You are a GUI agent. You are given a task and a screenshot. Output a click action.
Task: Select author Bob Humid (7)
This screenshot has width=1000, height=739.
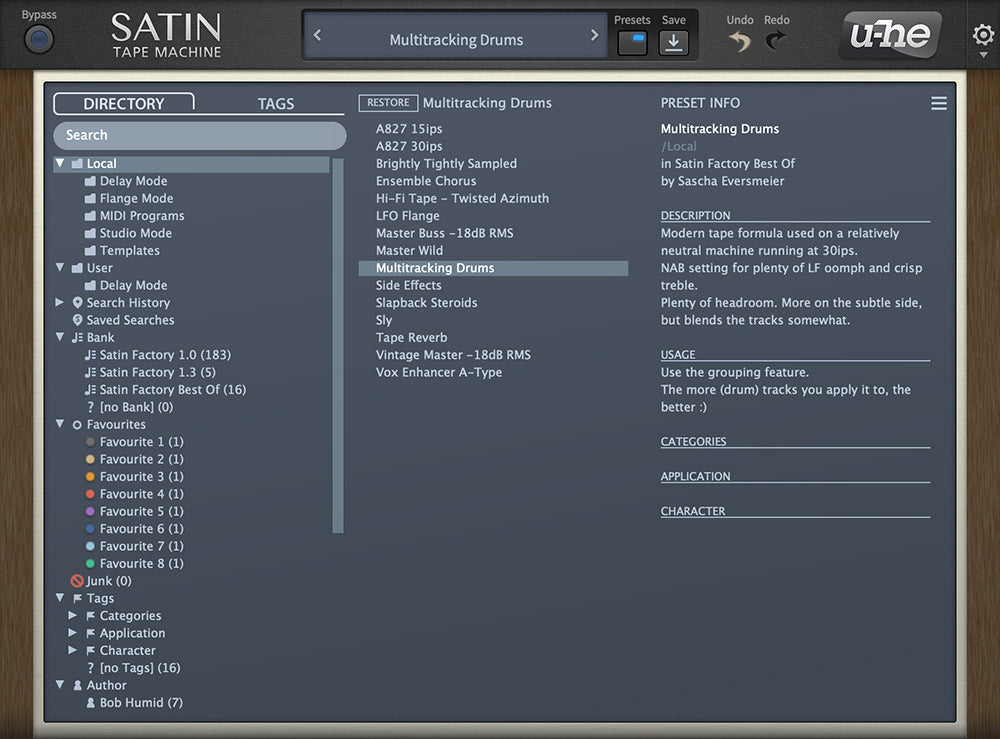click(135, 703)
